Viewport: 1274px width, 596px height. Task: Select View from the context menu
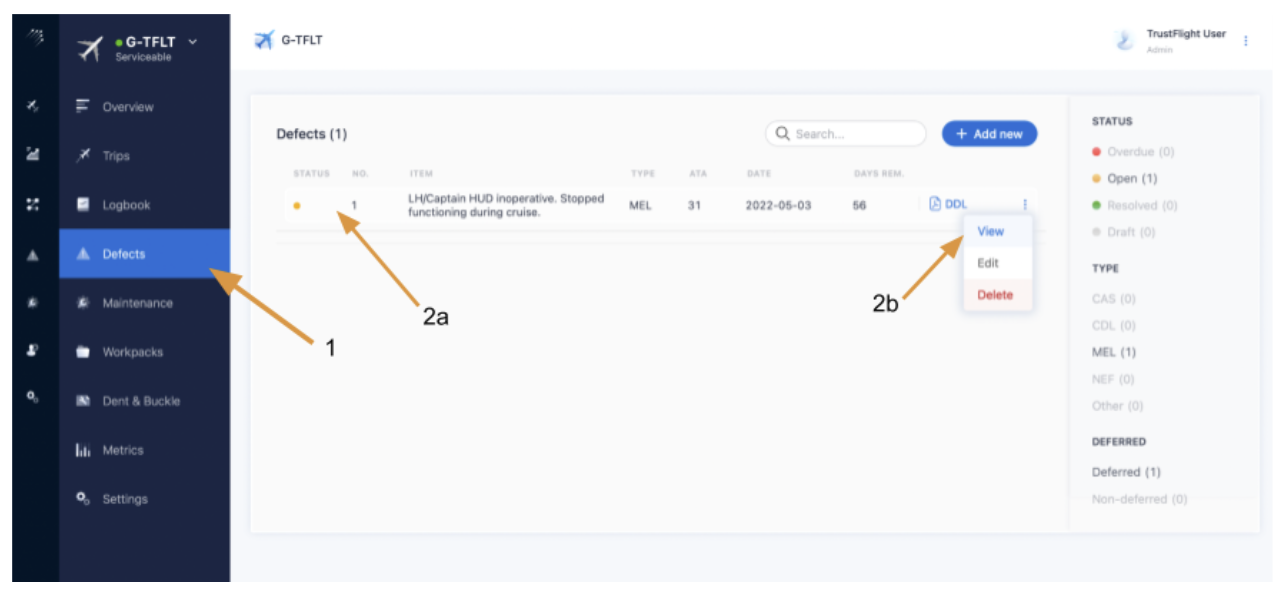pyautogui.click(x=990, y=231)
